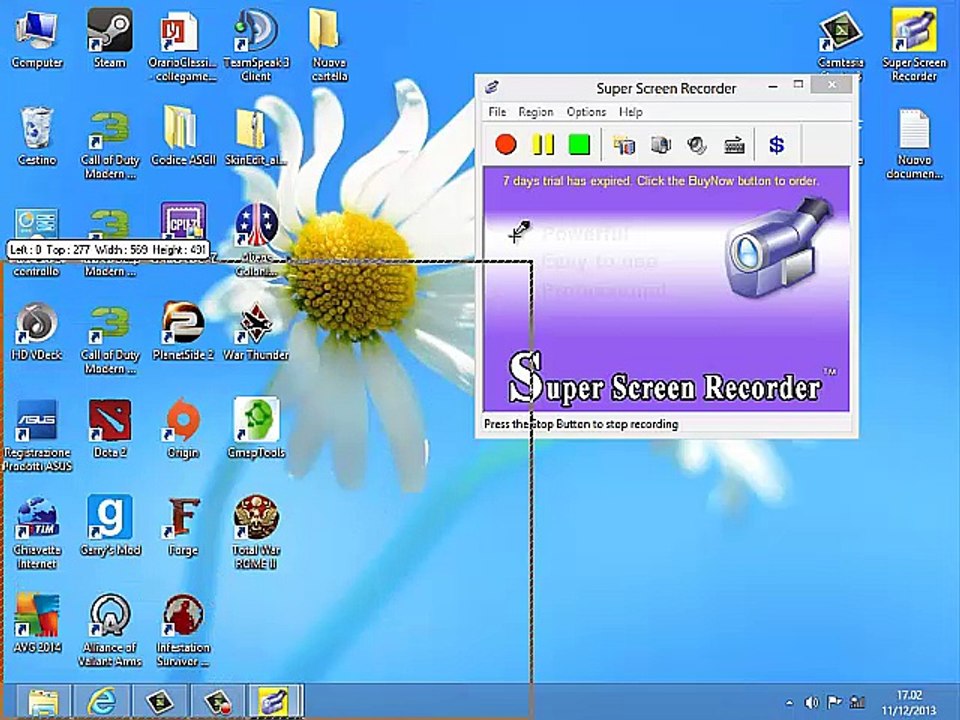Select the Steam desktop shortcut
This screenshot has width=960, height=720.
[110, 40]
